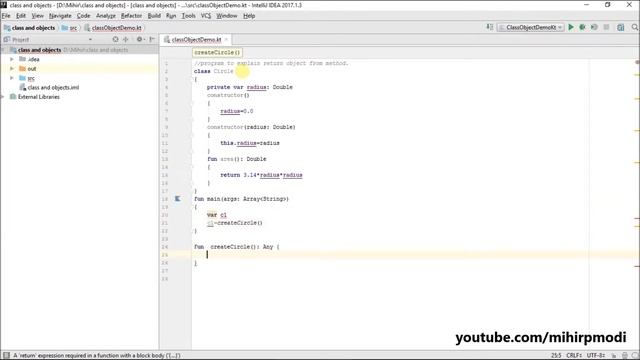The height and width of the screenshot is (360, 640).
Task: Expand the out folder arrow
Action: [x=12, y=69]
